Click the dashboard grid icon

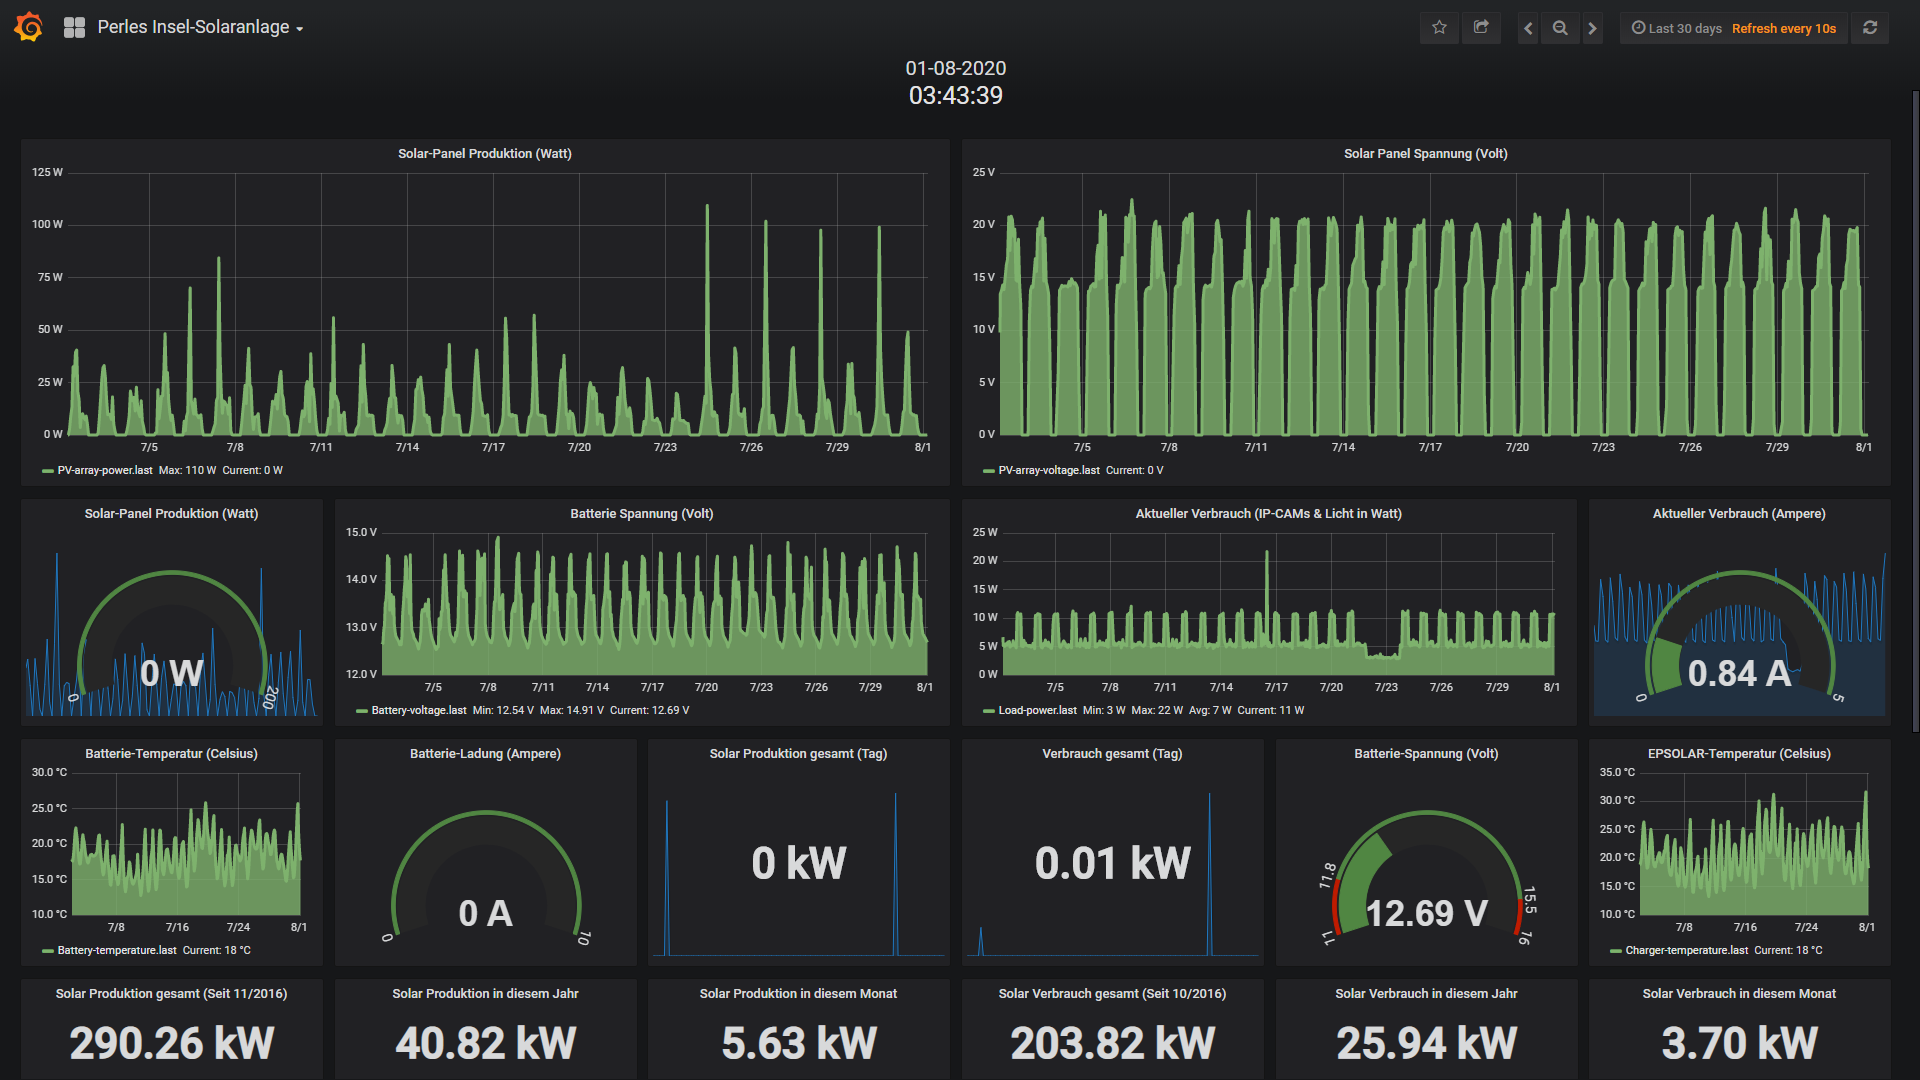tap(74, 28)
